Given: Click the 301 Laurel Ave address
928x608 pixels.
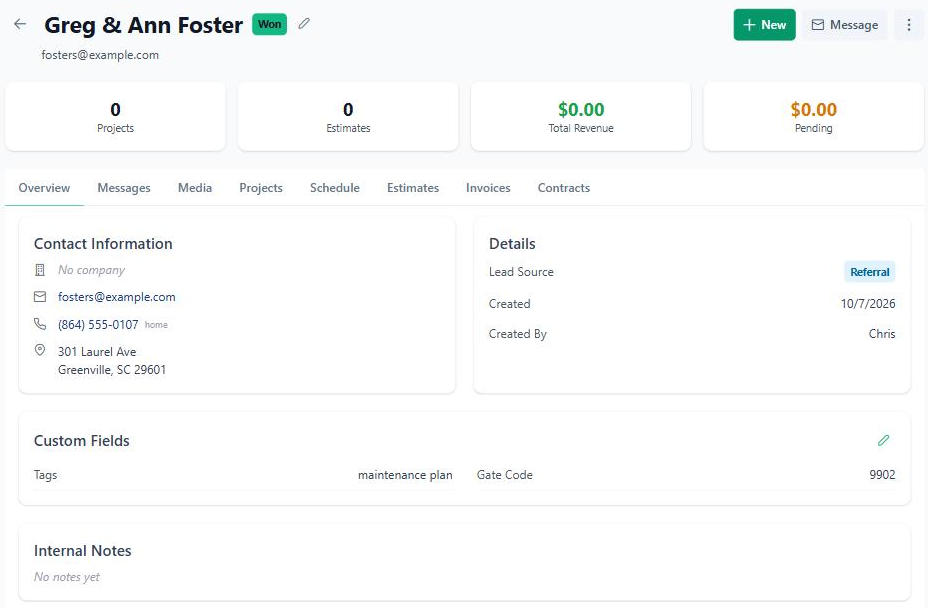Looking at the screenshot, I should [97, 352].
